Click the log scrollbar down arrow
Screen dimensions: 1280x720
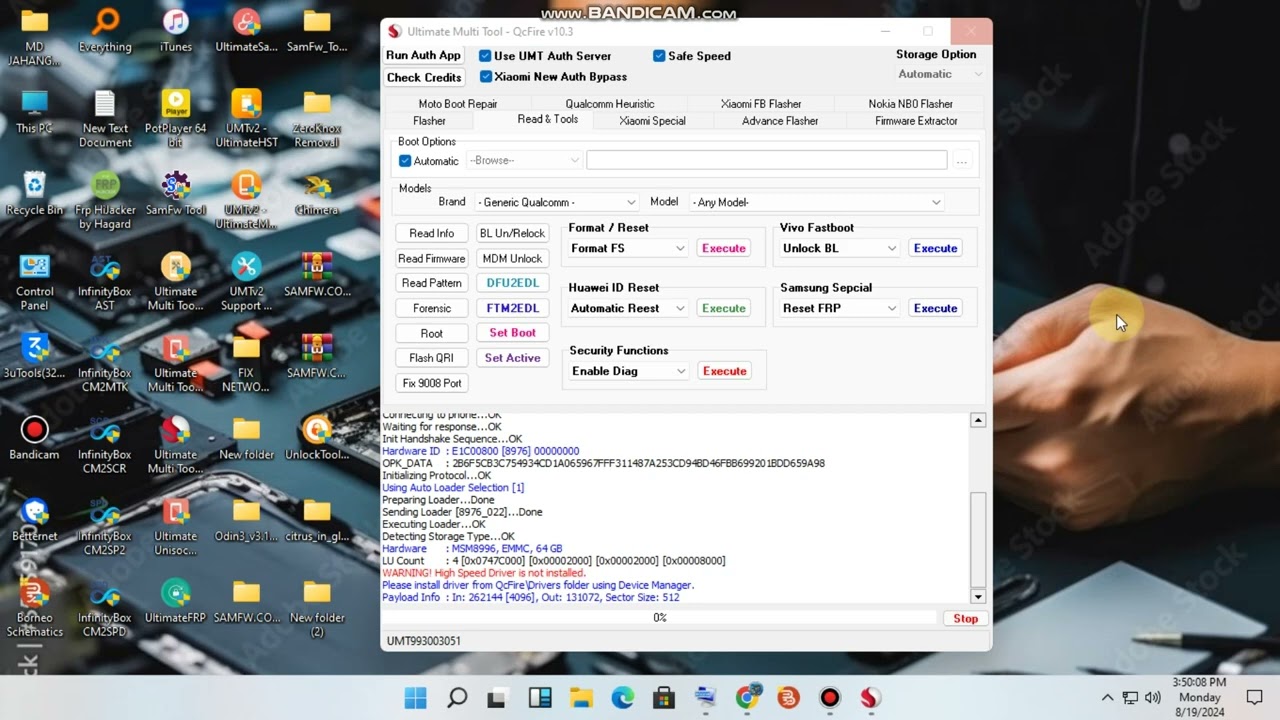[x=978, y=597]
